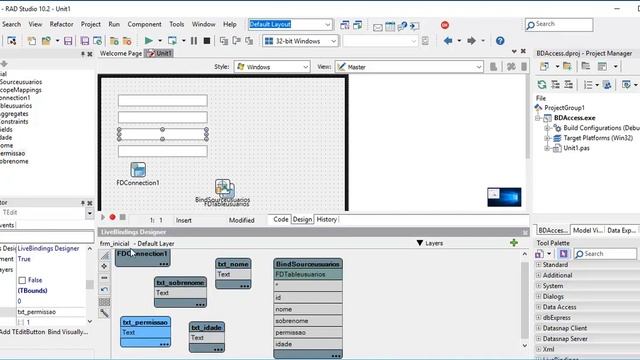Click the open project folder icon in toolbar

point(46,41)
